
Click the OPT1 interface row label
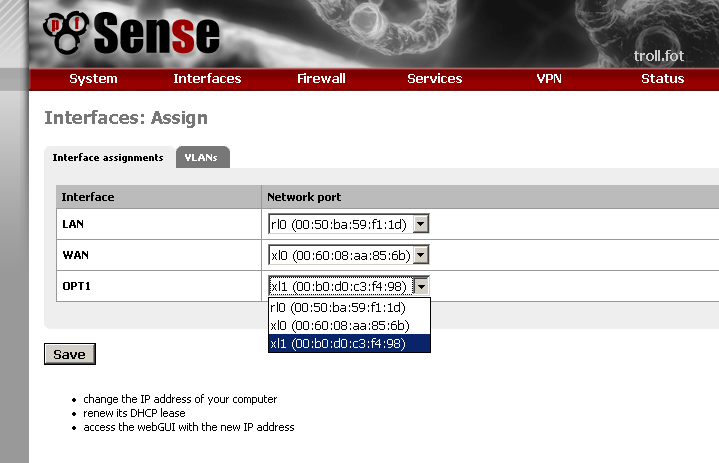pos(77,286)
